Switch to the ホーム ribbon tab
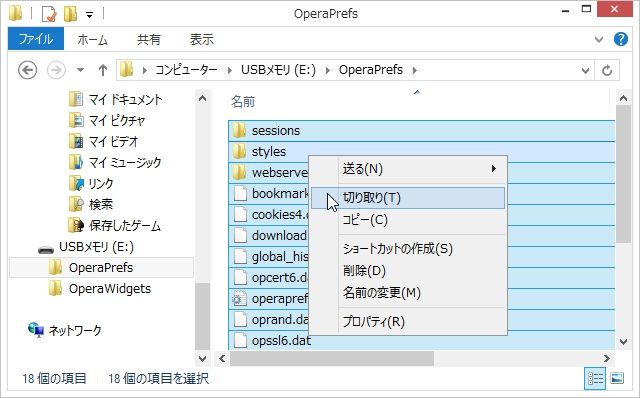Screen dimensions: 640x398 (x=93, y=39)
